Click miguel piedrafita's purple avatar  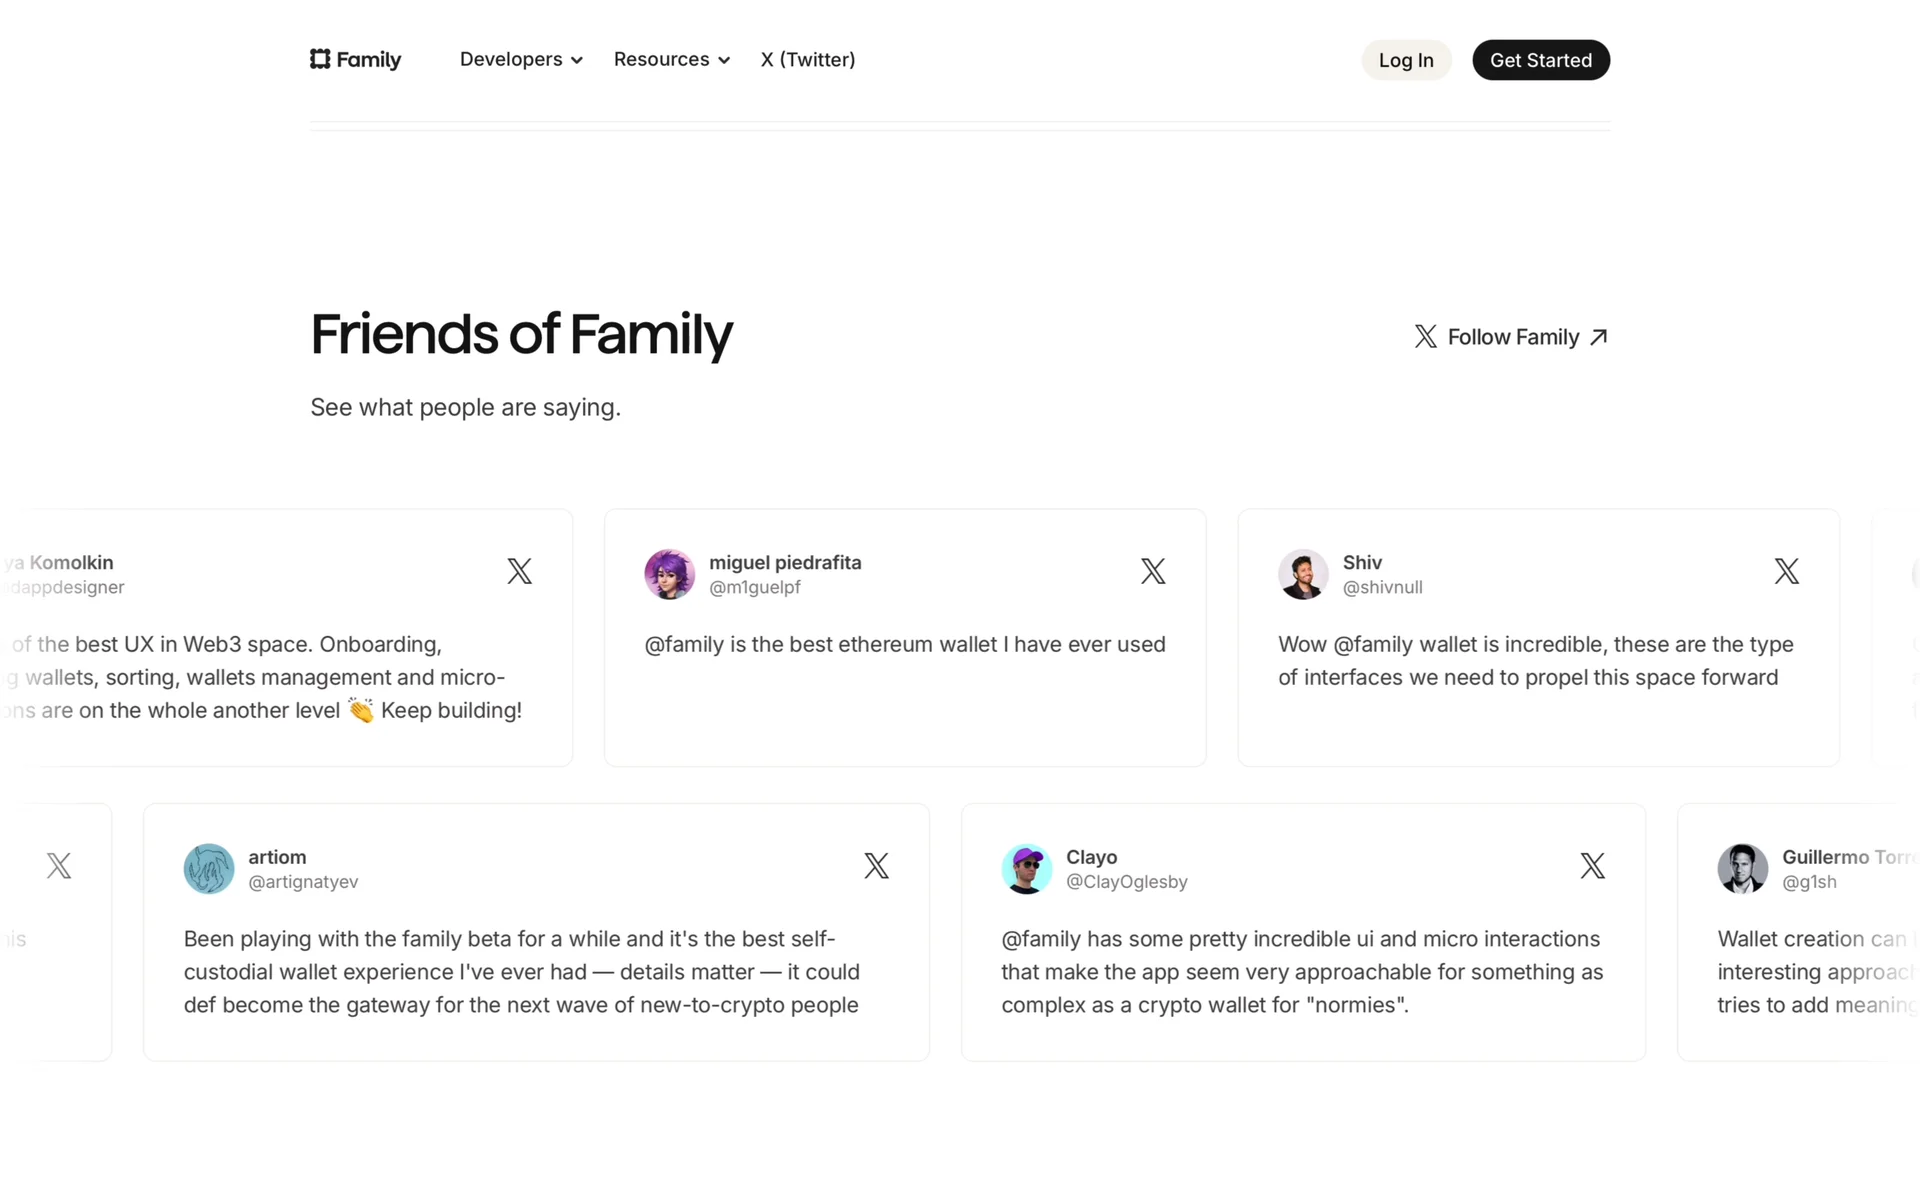pos(669,574)
